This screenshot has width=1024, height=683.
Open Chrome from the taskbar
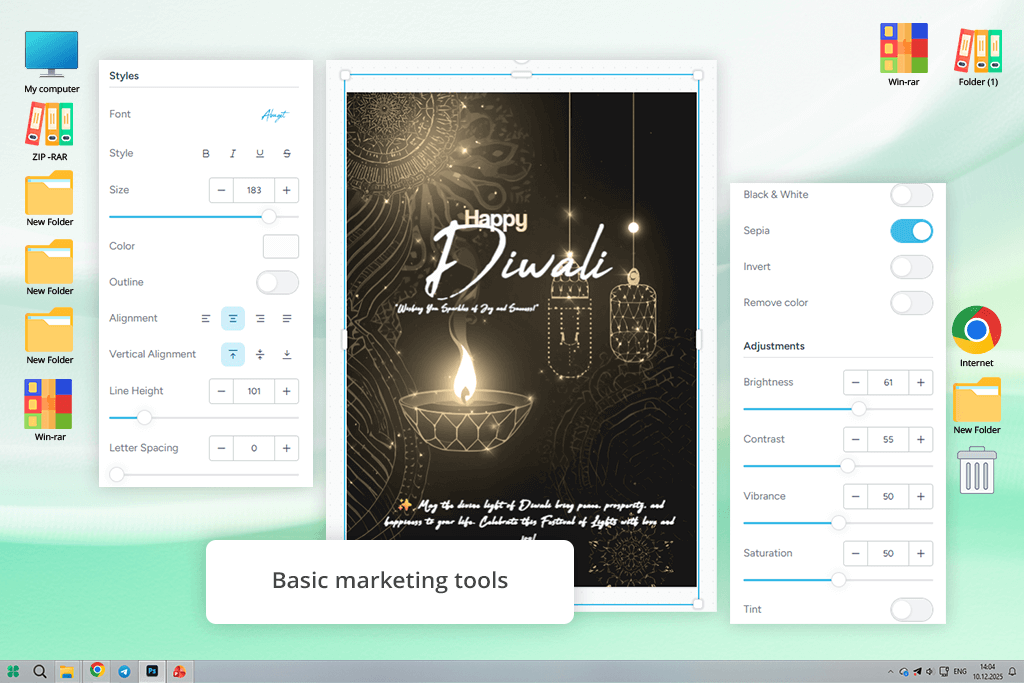pos(97,670)
